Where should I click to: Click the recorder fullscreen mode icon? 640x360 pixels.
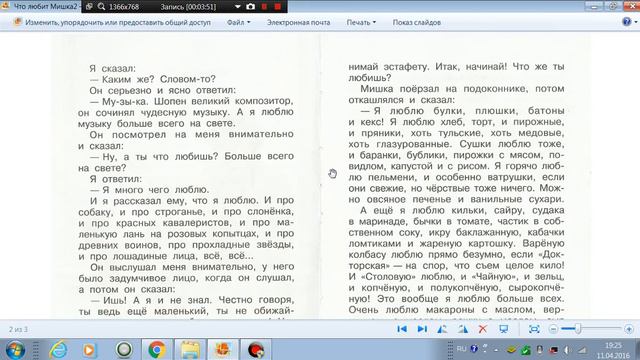click(89, 7)
